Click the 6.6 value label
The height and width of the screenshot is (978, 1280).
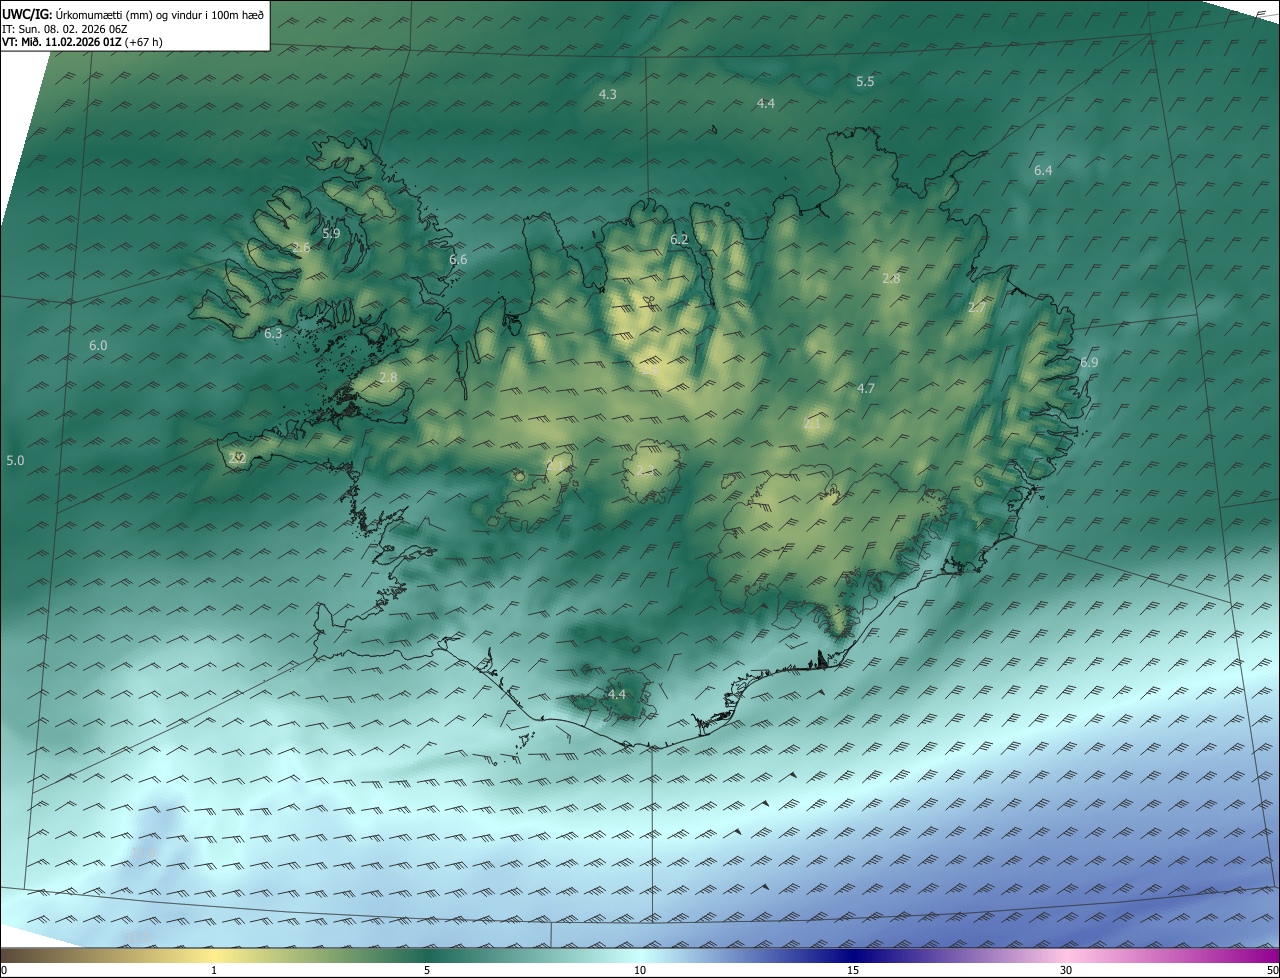click(x=458, y=259)
